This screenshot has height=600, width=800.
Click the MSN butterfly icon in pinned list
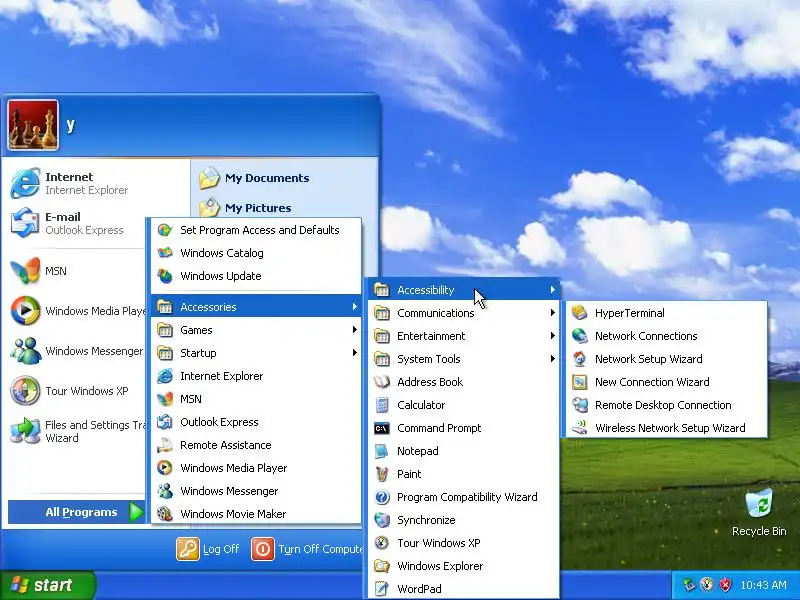tap(25, 270)
